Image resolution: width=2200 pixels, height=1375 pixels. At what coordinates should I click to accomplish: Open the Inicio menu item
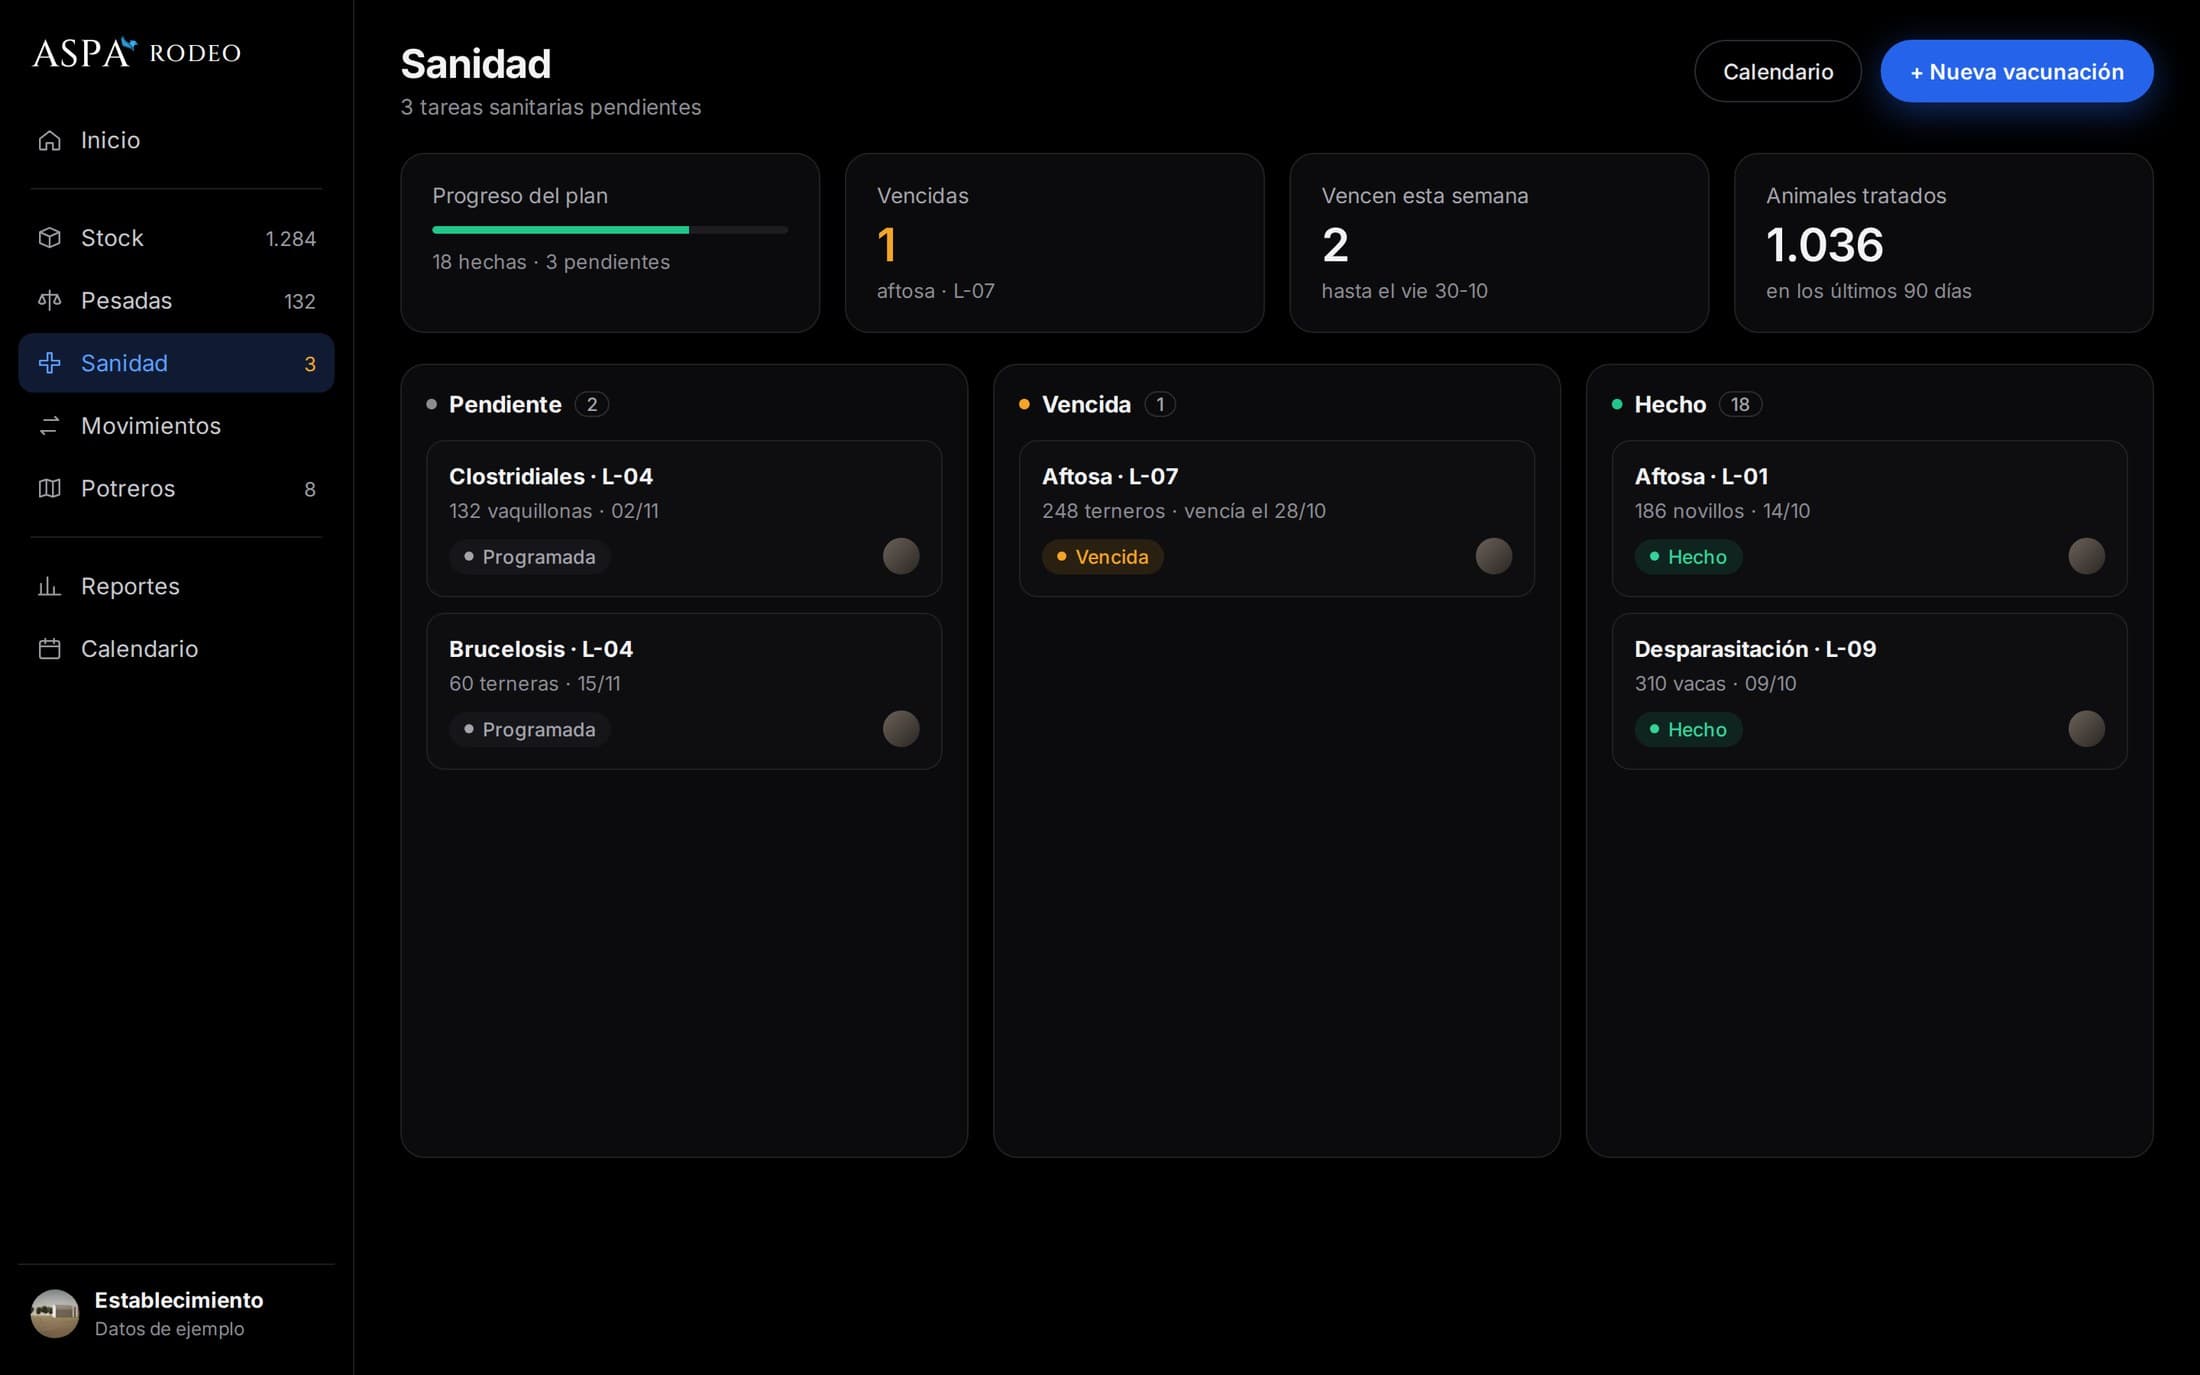coord(176,140)
